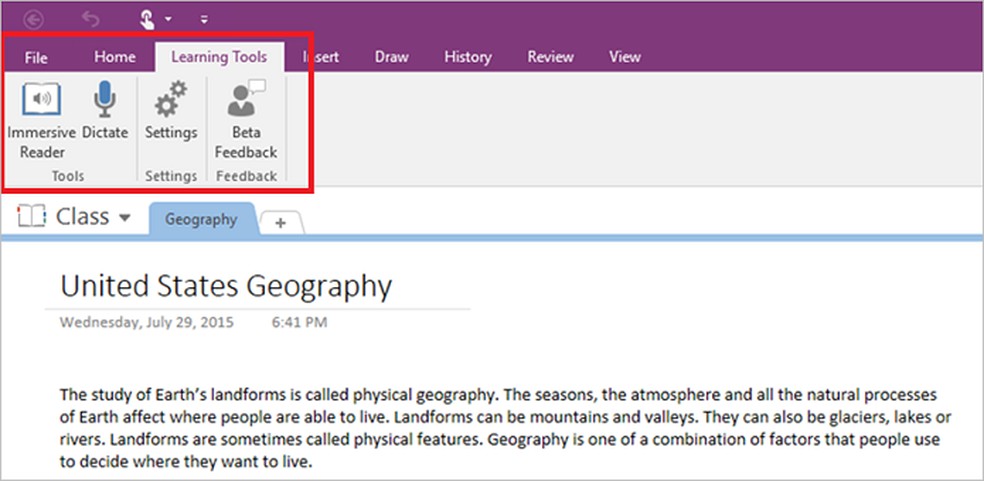The image size is (984, 481).
Task: Open Customize Quick Access Toolbar dropdown
Action: [204, 19]
